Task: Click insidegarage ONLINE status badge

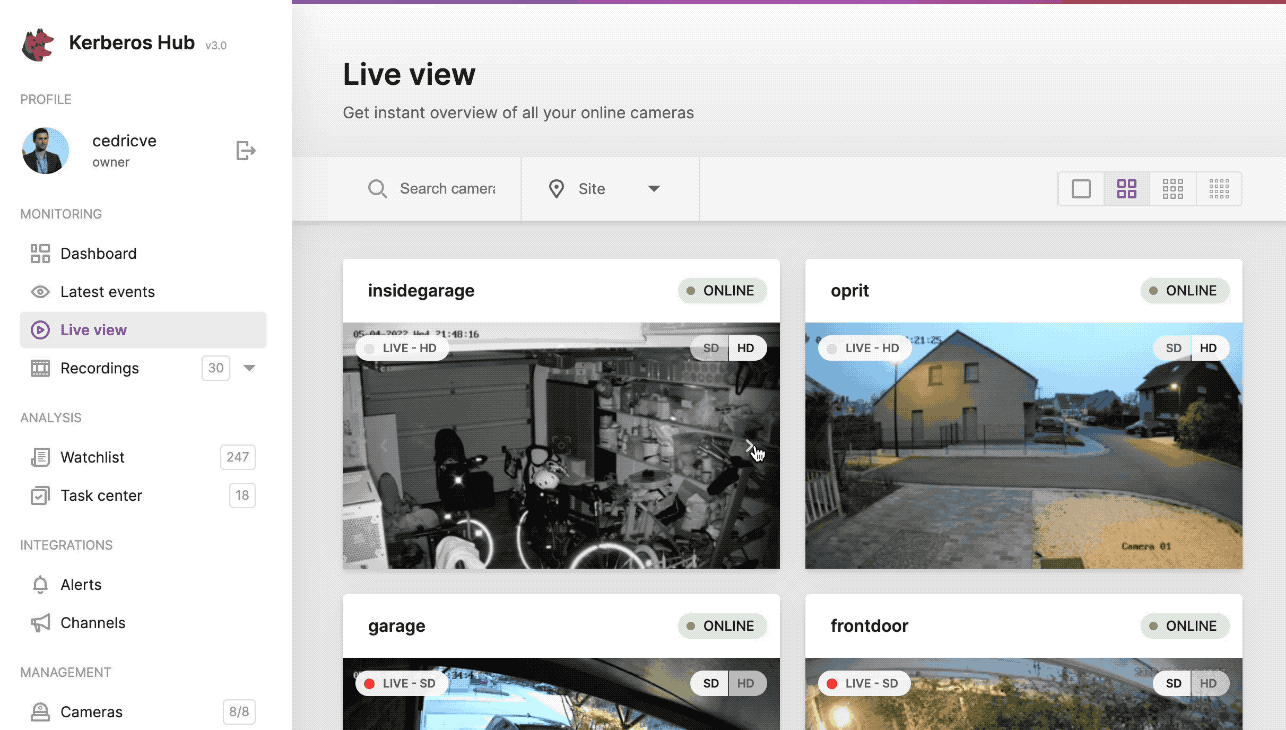Action: [x=722, y=291]
